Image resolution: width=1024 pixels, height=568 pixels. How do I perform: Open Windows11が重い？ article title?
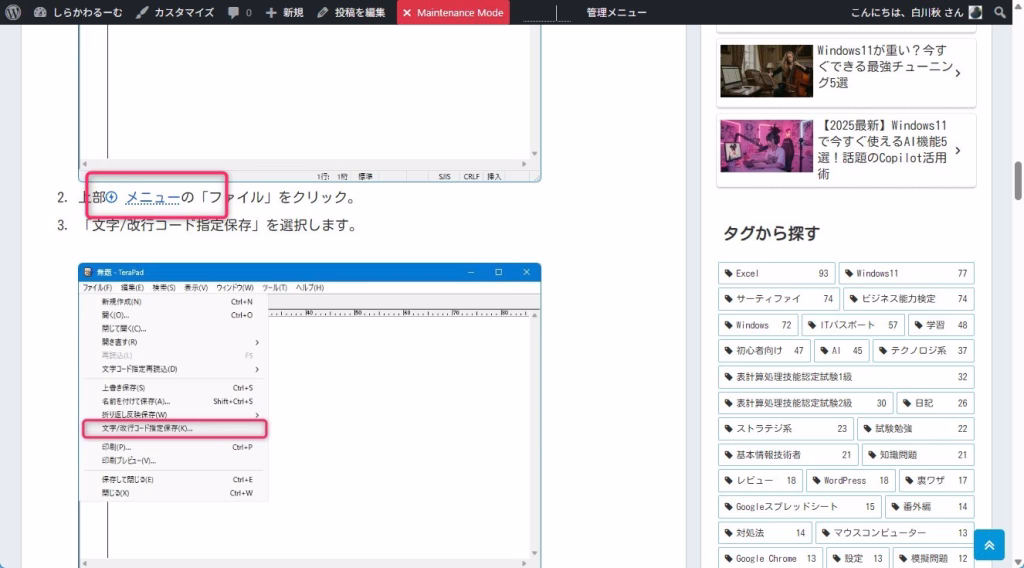coord(884,67)
